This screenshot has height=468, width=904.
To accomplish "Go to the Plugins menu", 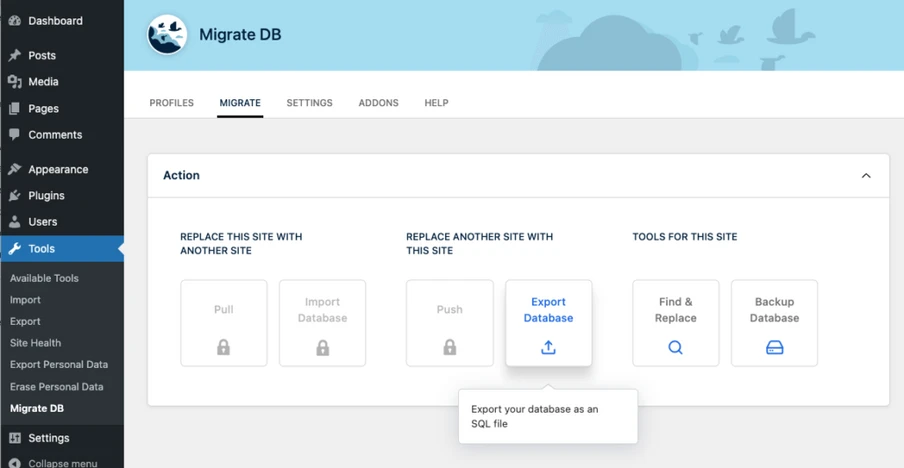I will tap(46, 196).
